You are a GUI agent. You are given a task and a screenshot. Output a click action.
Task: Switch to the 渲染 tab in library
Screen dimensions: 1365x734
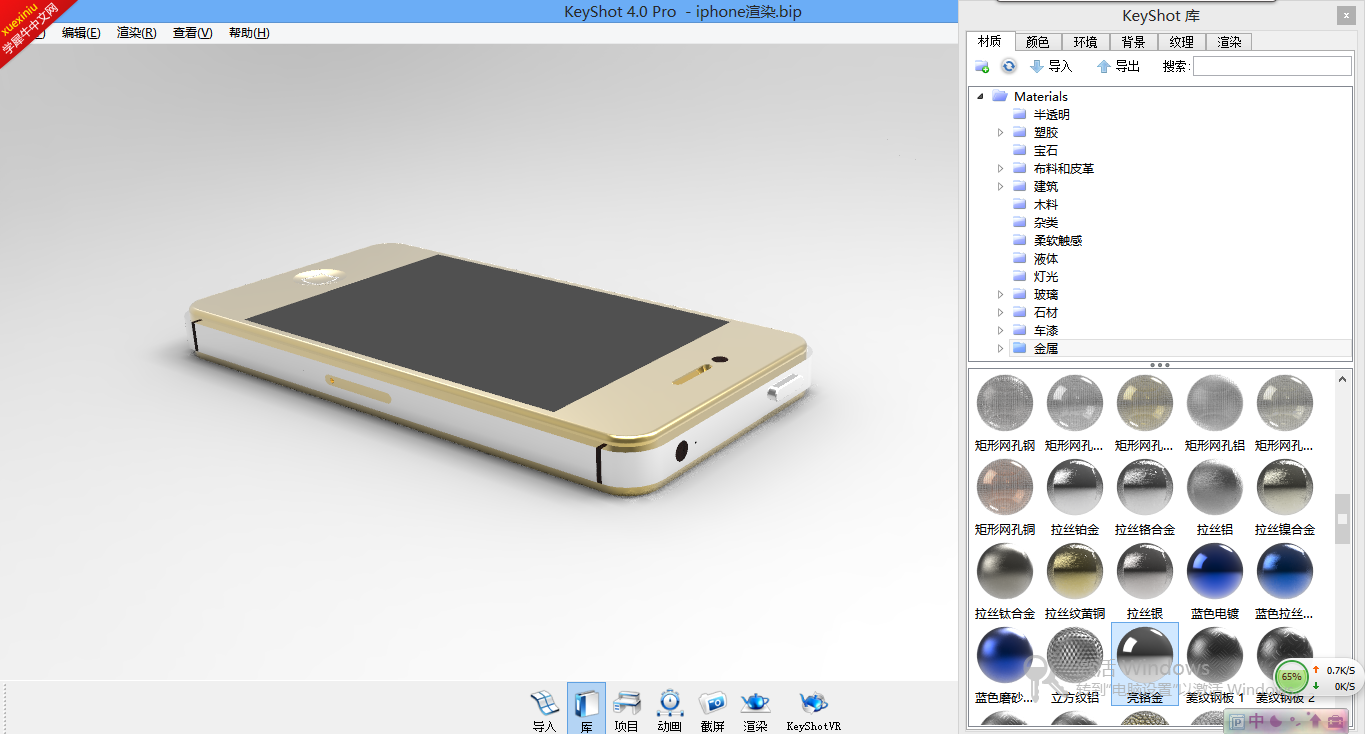point(1229,42)
